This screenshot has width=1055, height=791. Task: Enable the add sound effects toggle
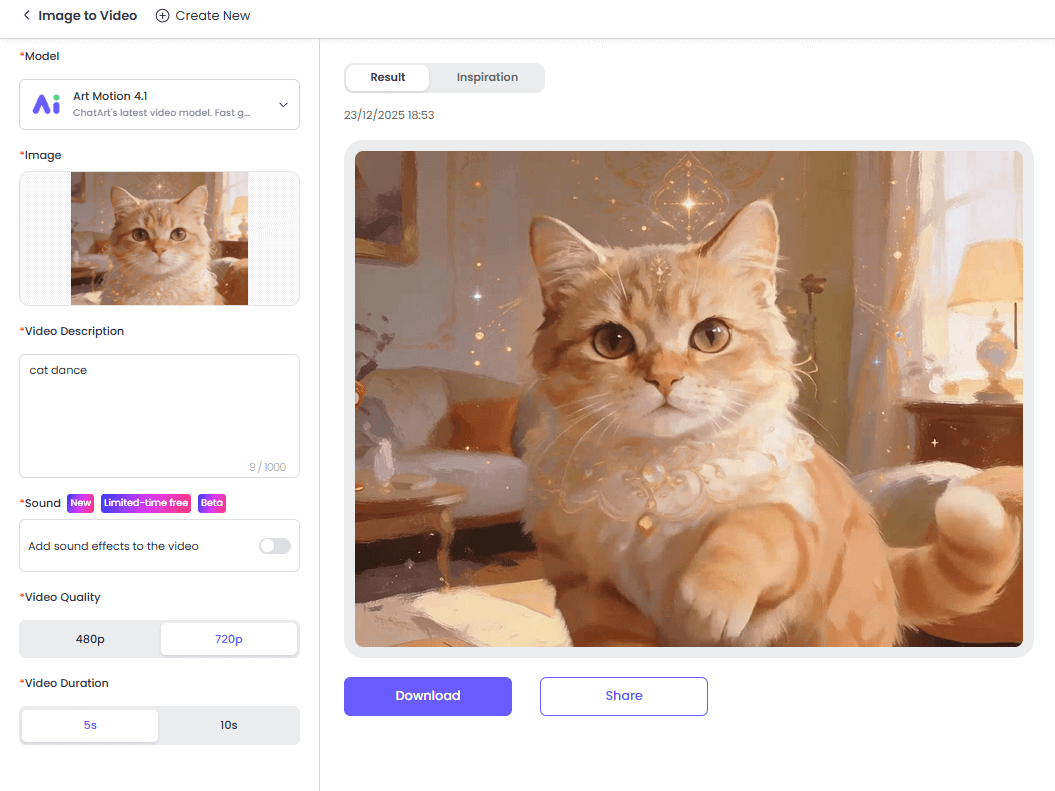pos(274,546)
